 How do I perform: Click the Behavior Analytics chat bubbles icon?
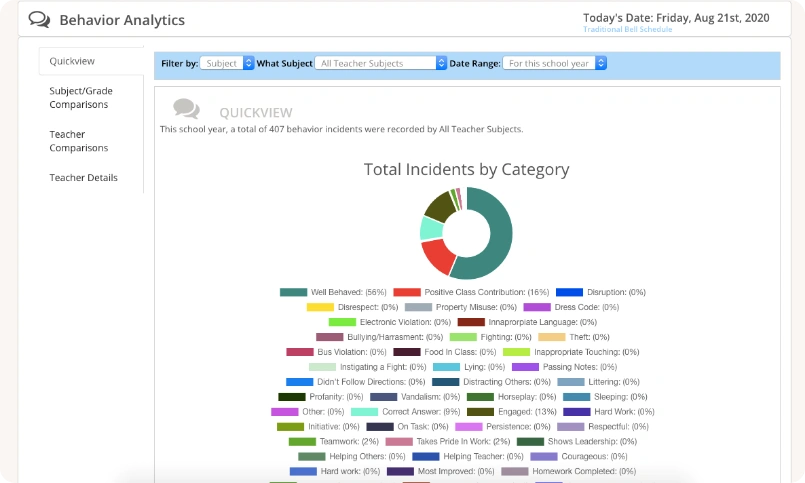(x=39, y=20)
